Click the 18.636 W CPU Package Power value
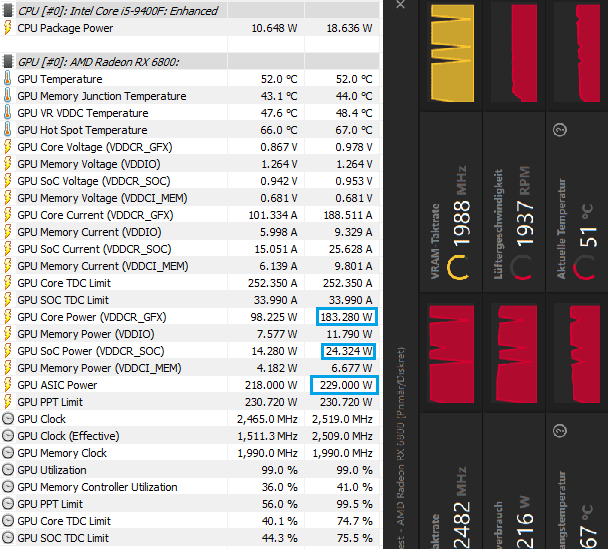Screen dimensions: 608x549 point(349,28)
